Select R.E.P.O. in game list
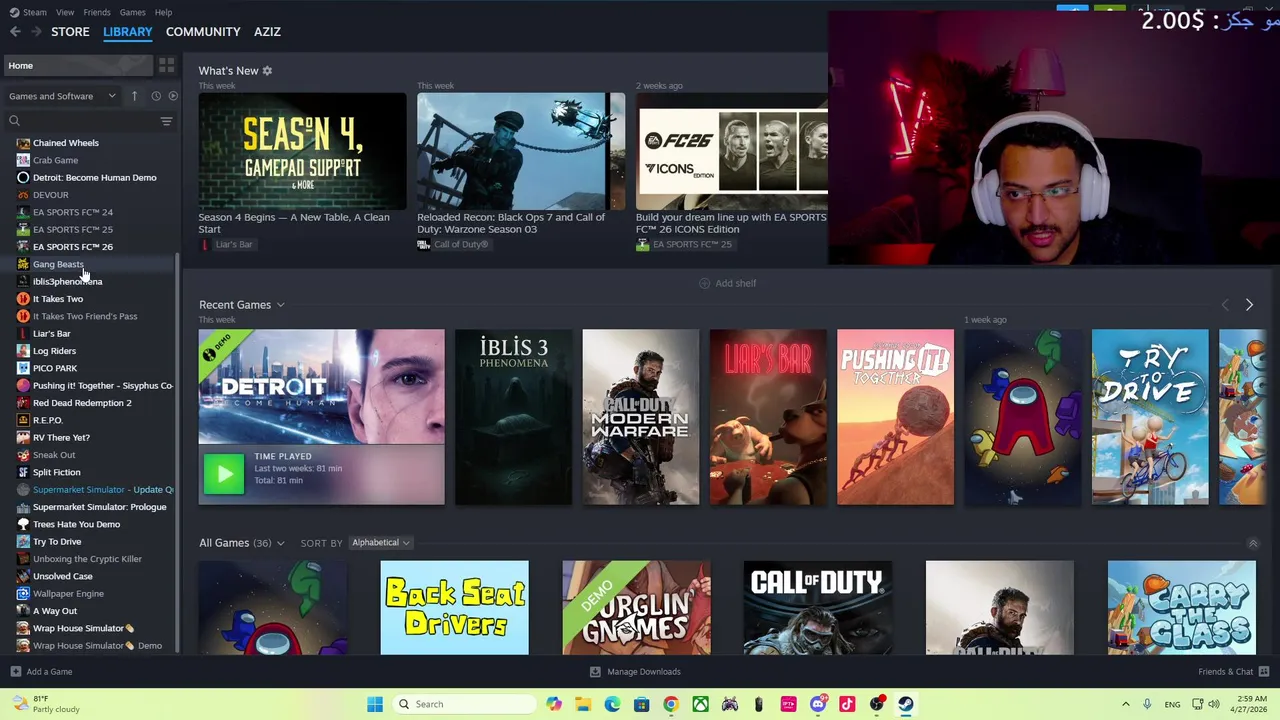The image size is (1280, 720). [48, 420]
